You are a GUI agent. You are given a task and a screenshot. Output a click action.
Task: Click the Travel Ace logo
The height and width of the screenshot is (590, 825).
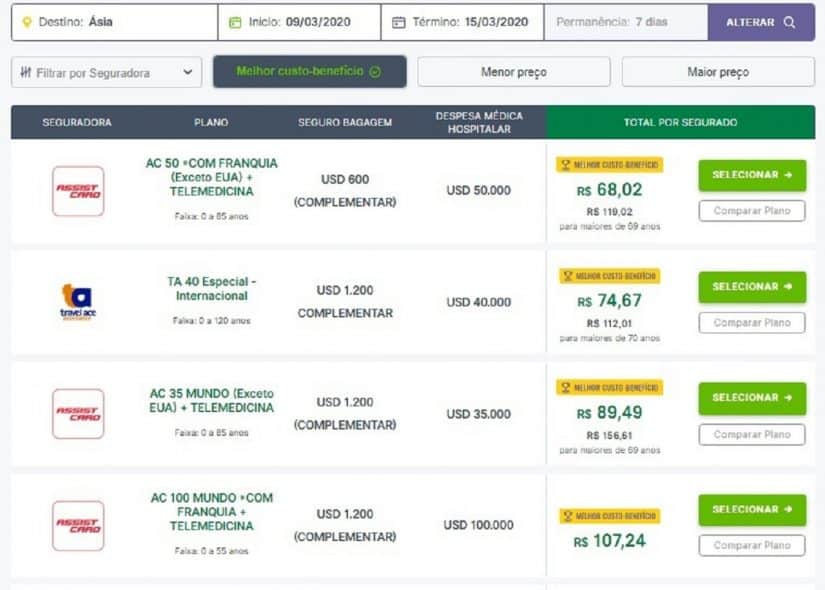[x=78, y=302]
